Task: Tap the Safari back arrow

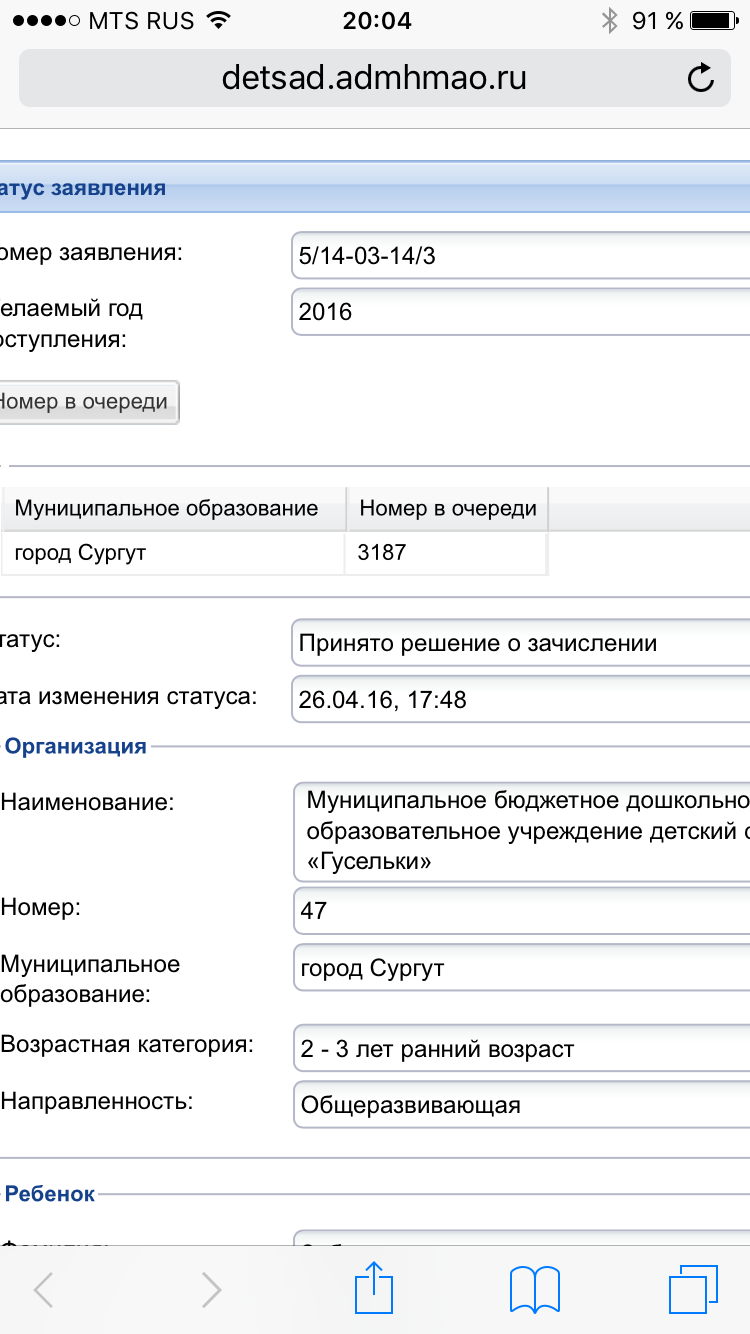Action: (44, 1290)
